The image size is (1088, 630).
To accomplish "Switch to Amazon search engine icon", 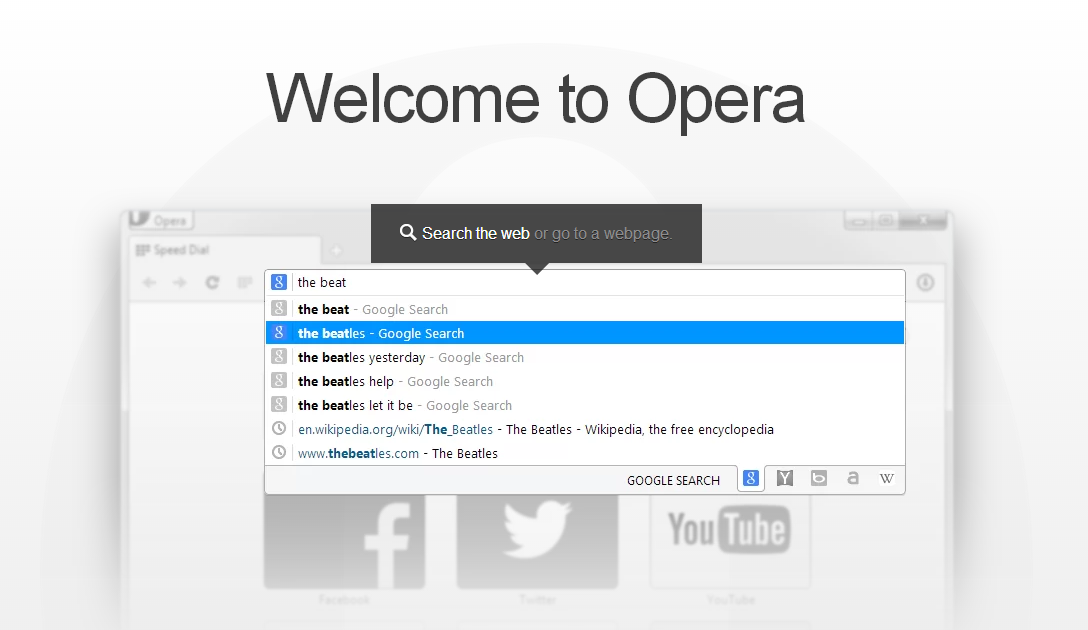I will pyautogui.click(x=853, y=478).
